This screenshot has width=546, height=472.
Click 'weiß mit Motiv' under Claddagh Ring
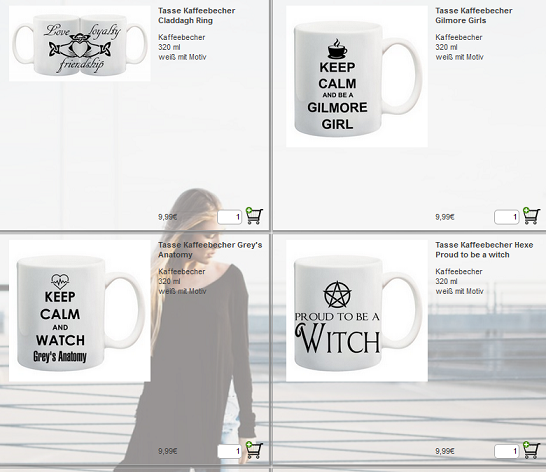[x=182, y=57]
